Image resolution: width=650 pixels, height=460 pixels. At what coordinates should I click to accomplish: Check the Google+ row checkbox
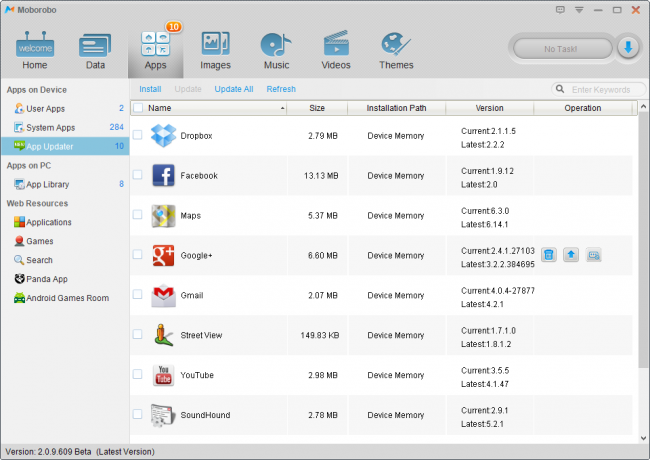(x=138, y=254)
